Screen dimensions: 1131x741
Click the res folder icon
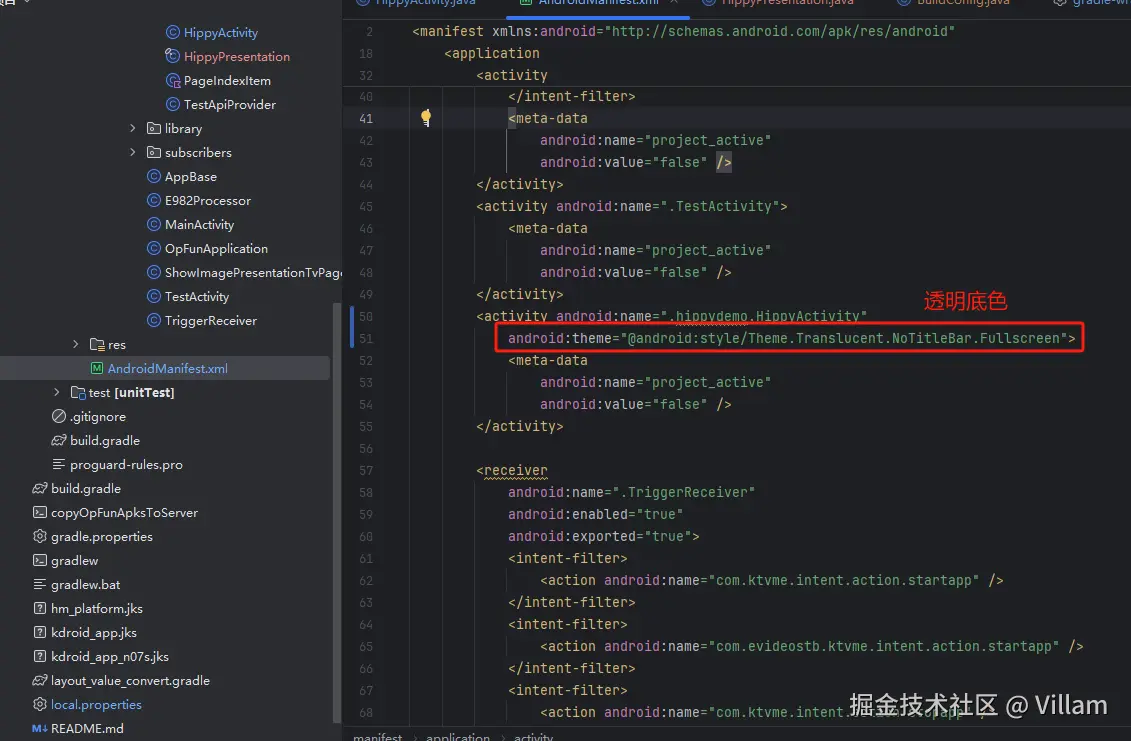point(97,344)
